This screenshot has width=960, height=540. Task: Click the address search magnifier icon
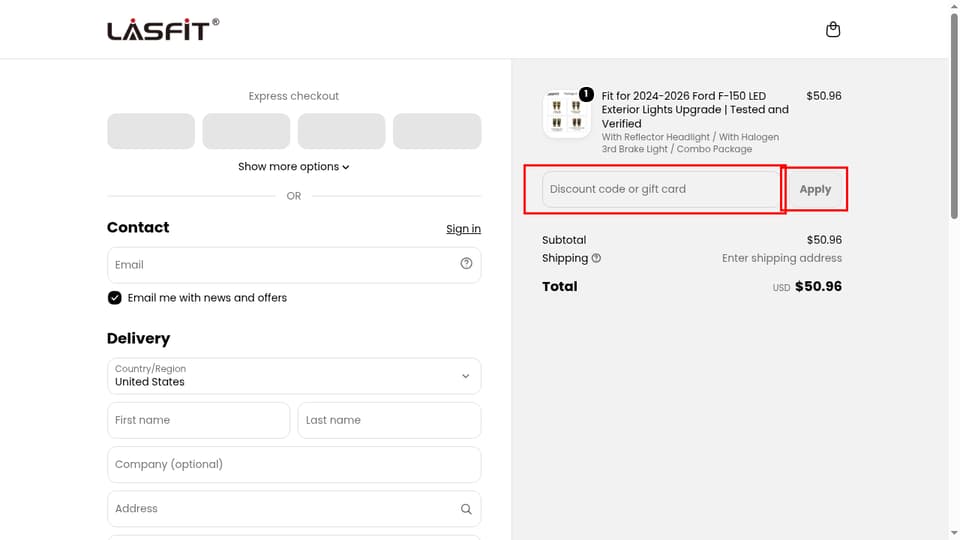pos(466,509)
